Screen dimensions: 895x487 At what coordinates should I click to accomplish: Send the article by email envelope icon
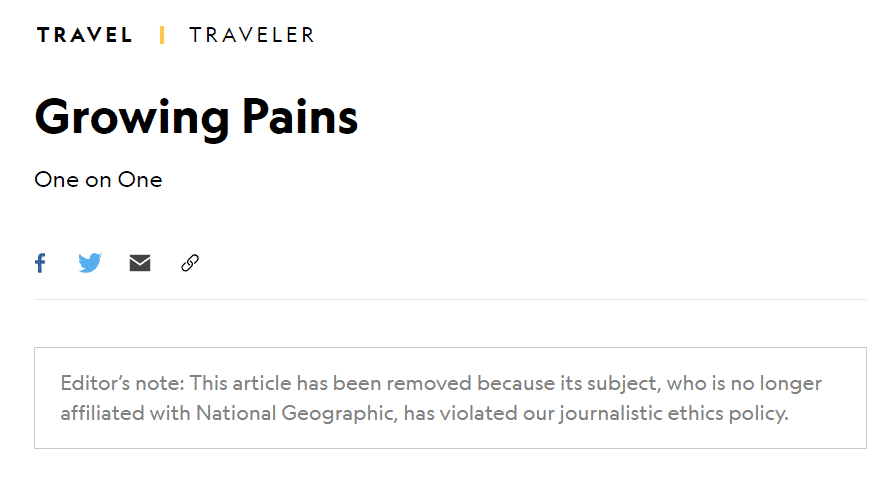click(140, 263)
